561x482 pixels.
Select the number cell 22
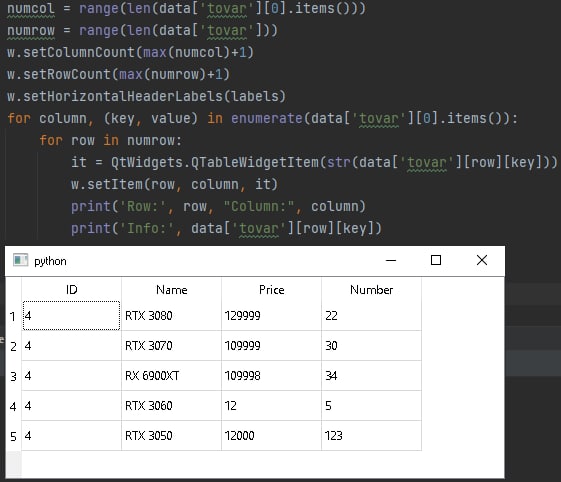tap(371, 316)
